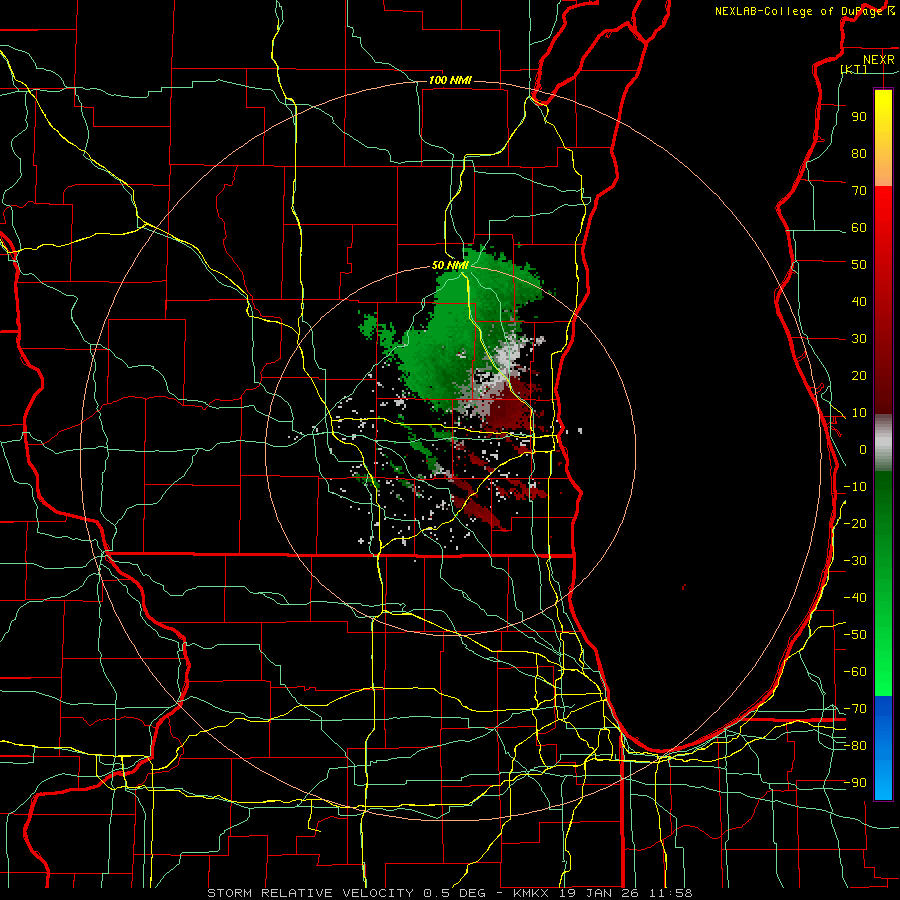Click the "-70" scale label
This screenshot has height=900, width=900.
(855, 709)
